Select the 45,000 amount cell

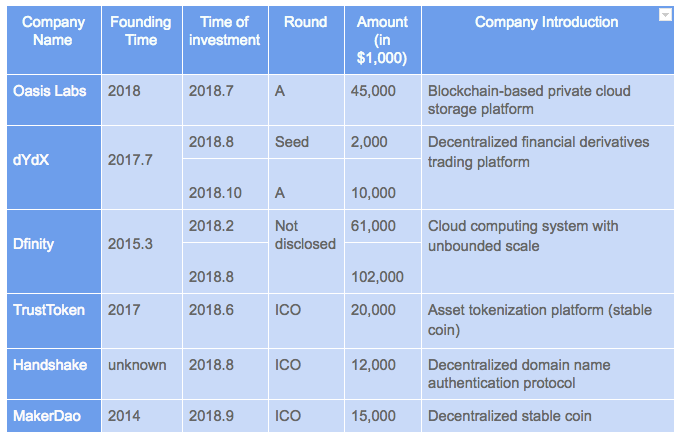coord(374,91)
